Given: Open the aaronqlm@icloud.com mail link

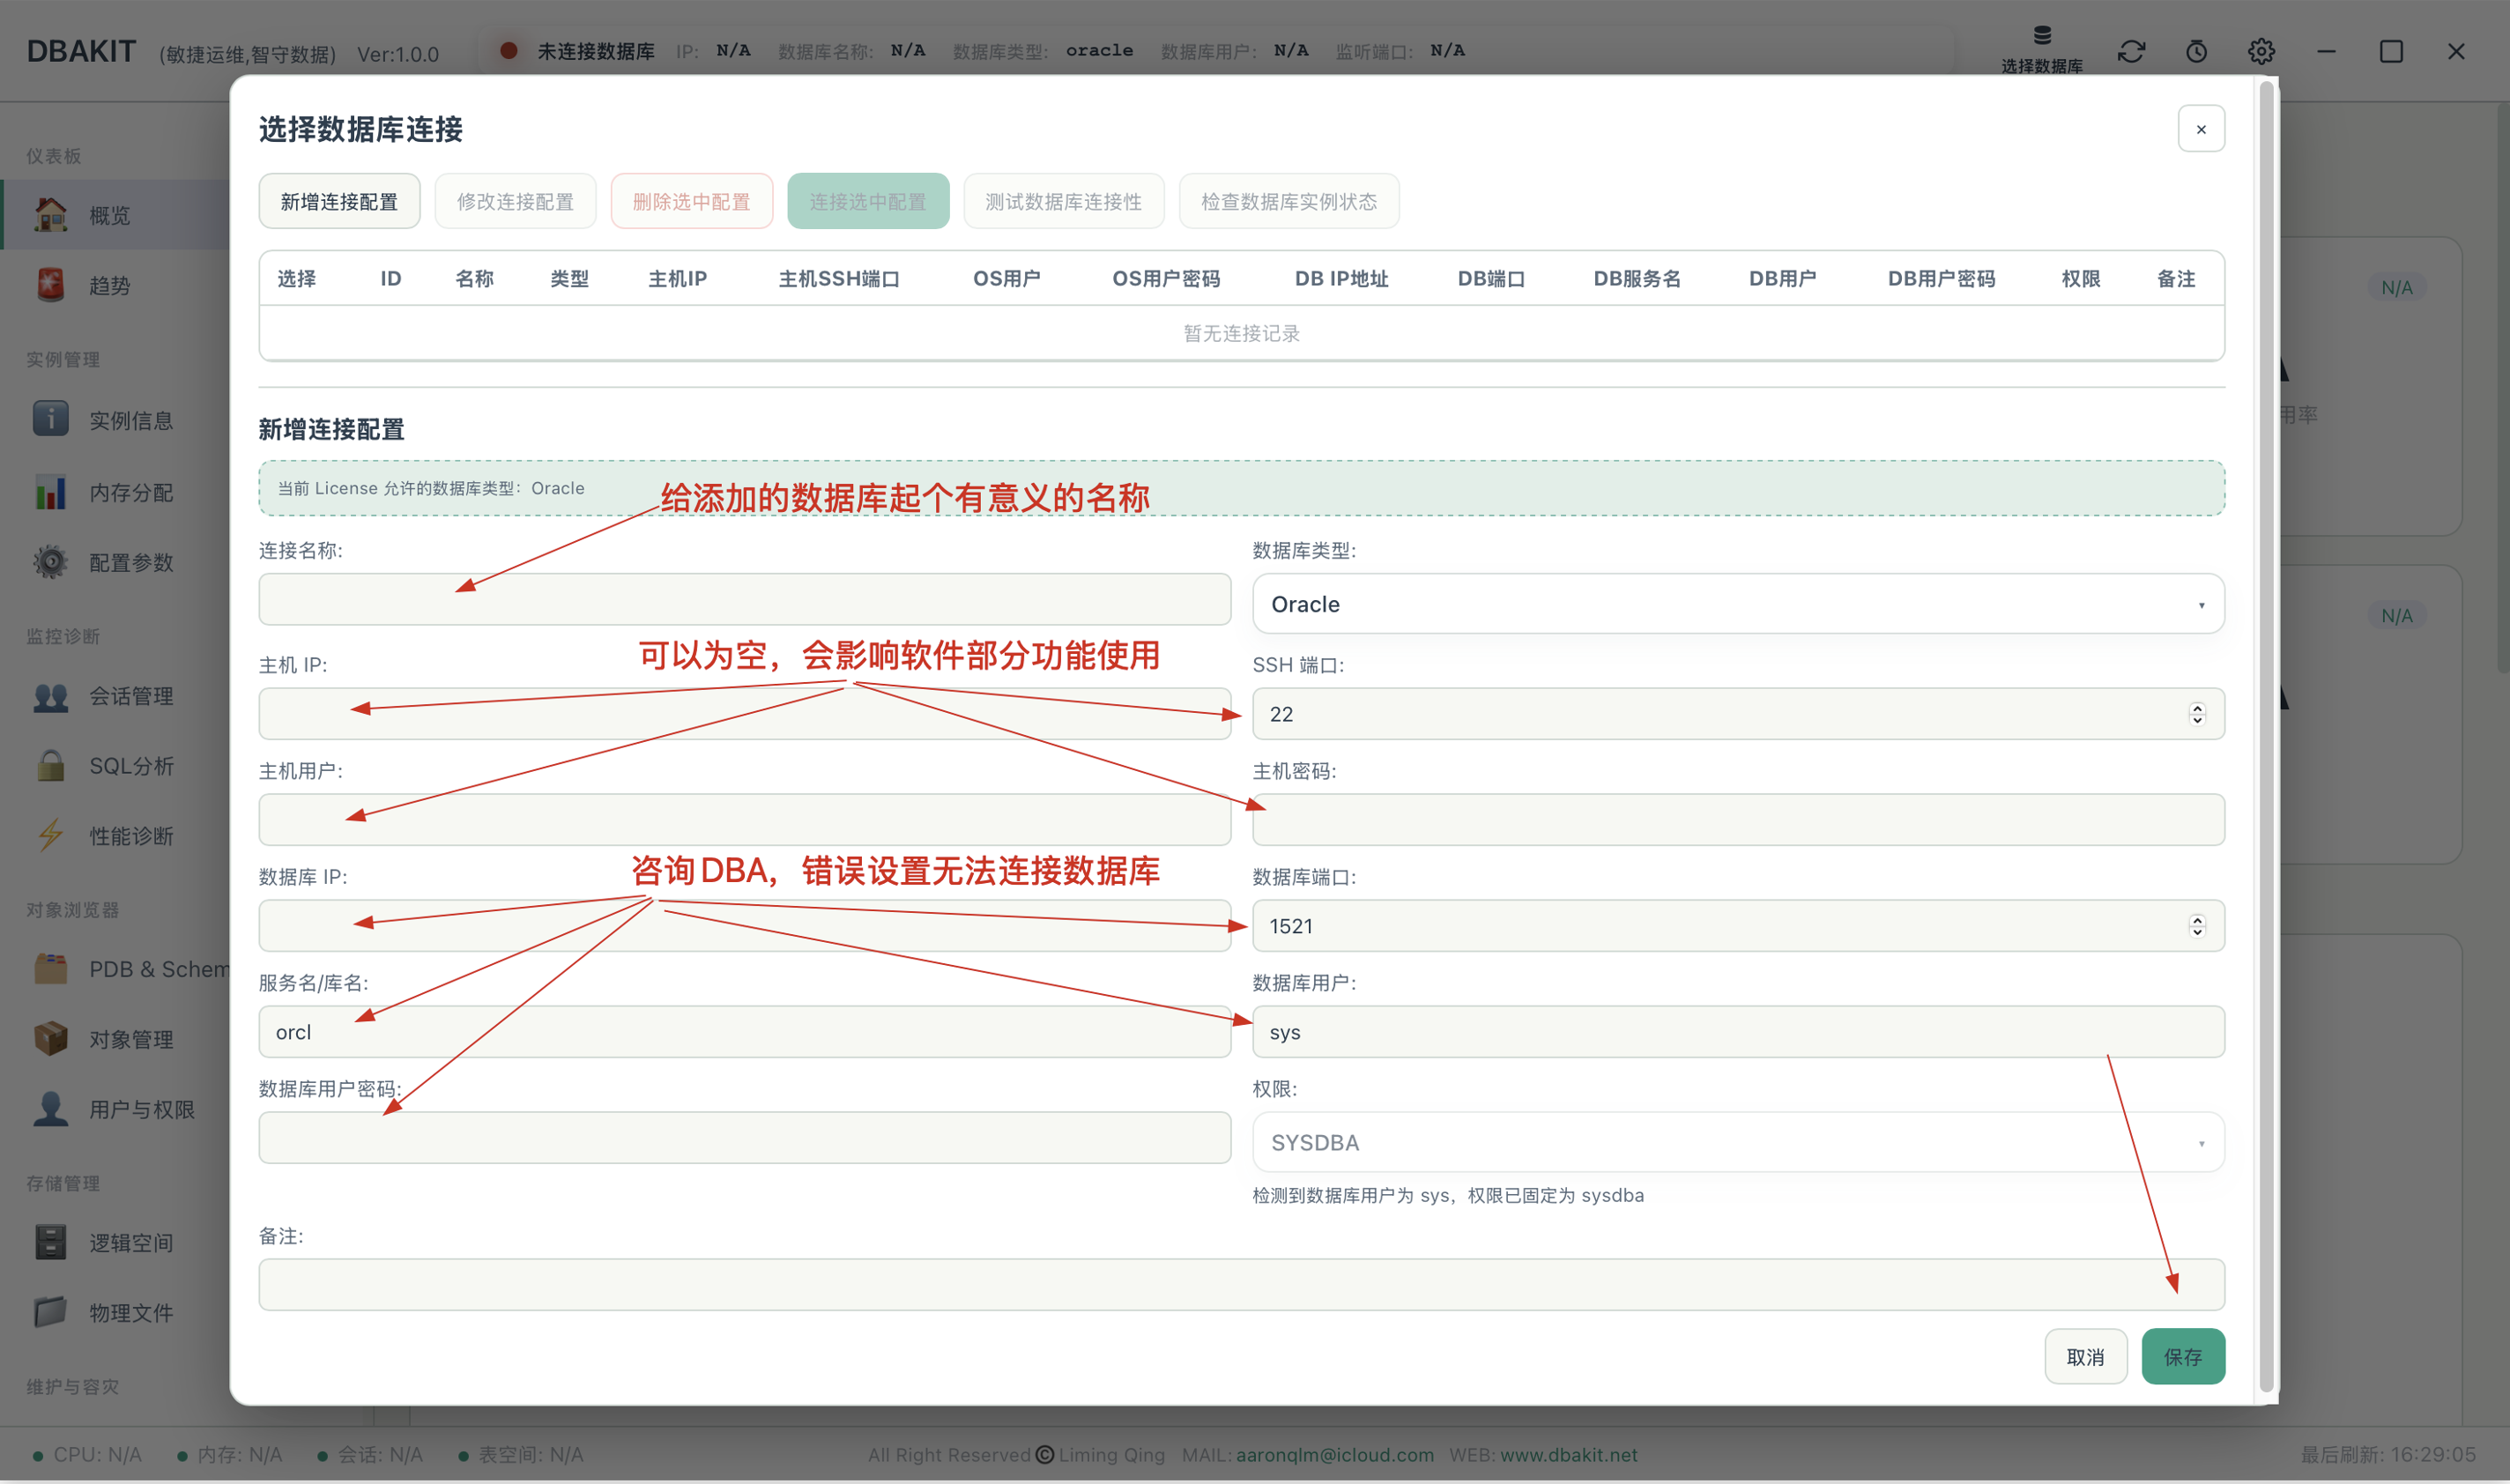Looking at the screenshot, I should pyautogui.click(x=1334, y=1455).
